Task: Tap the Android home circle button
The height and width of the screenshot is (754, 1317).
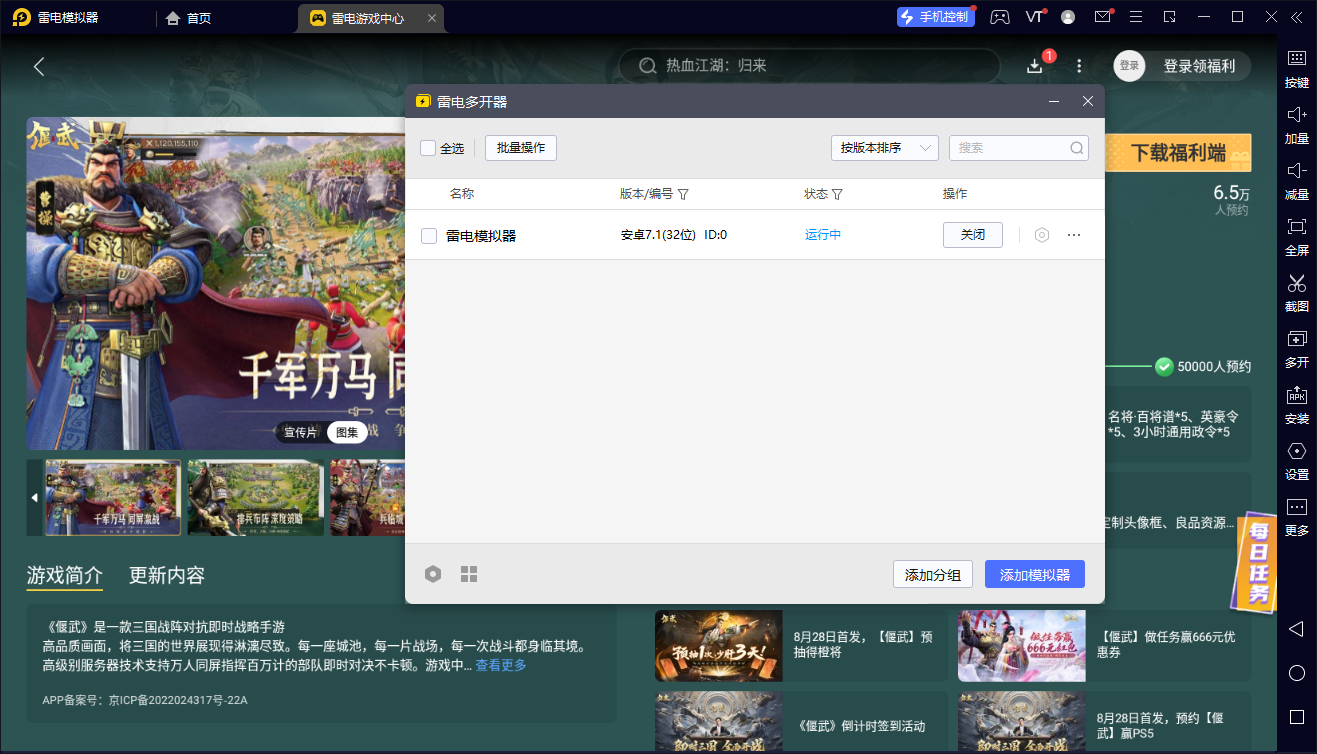Action: [1296, 673]
